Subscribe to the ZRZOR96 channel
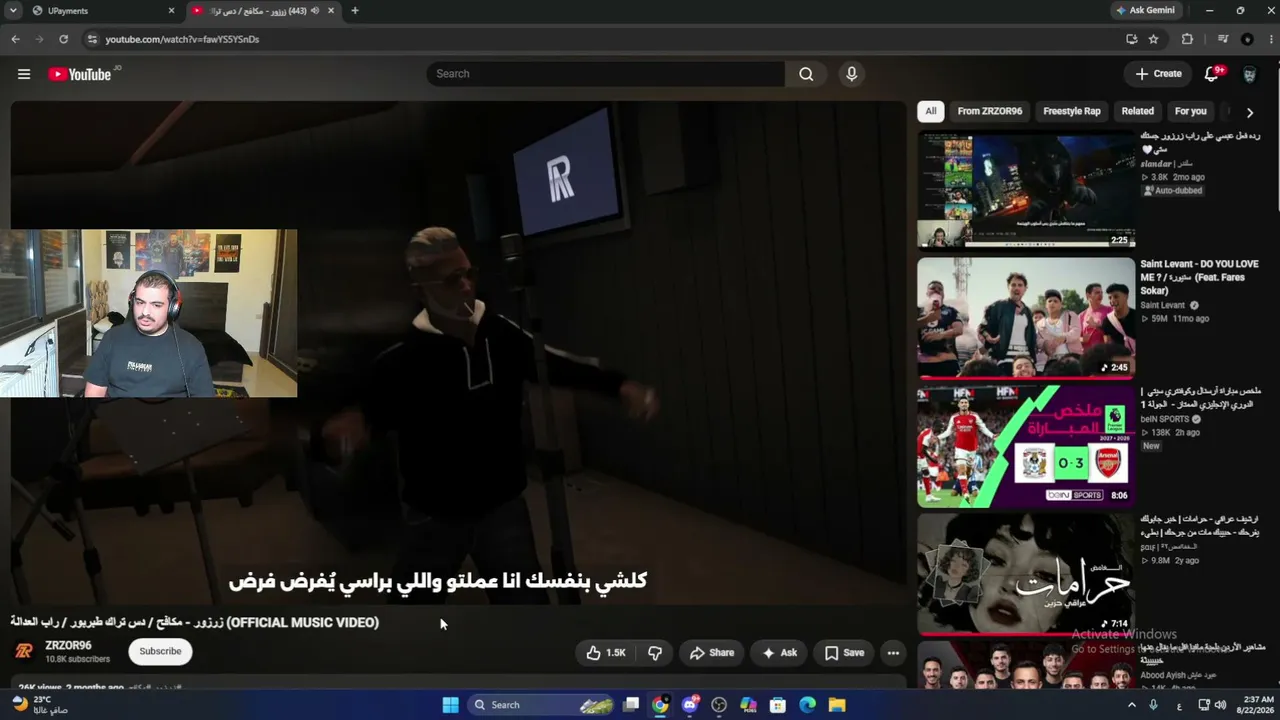Screen dimensions: 1280x720 (x=160, y=651)
